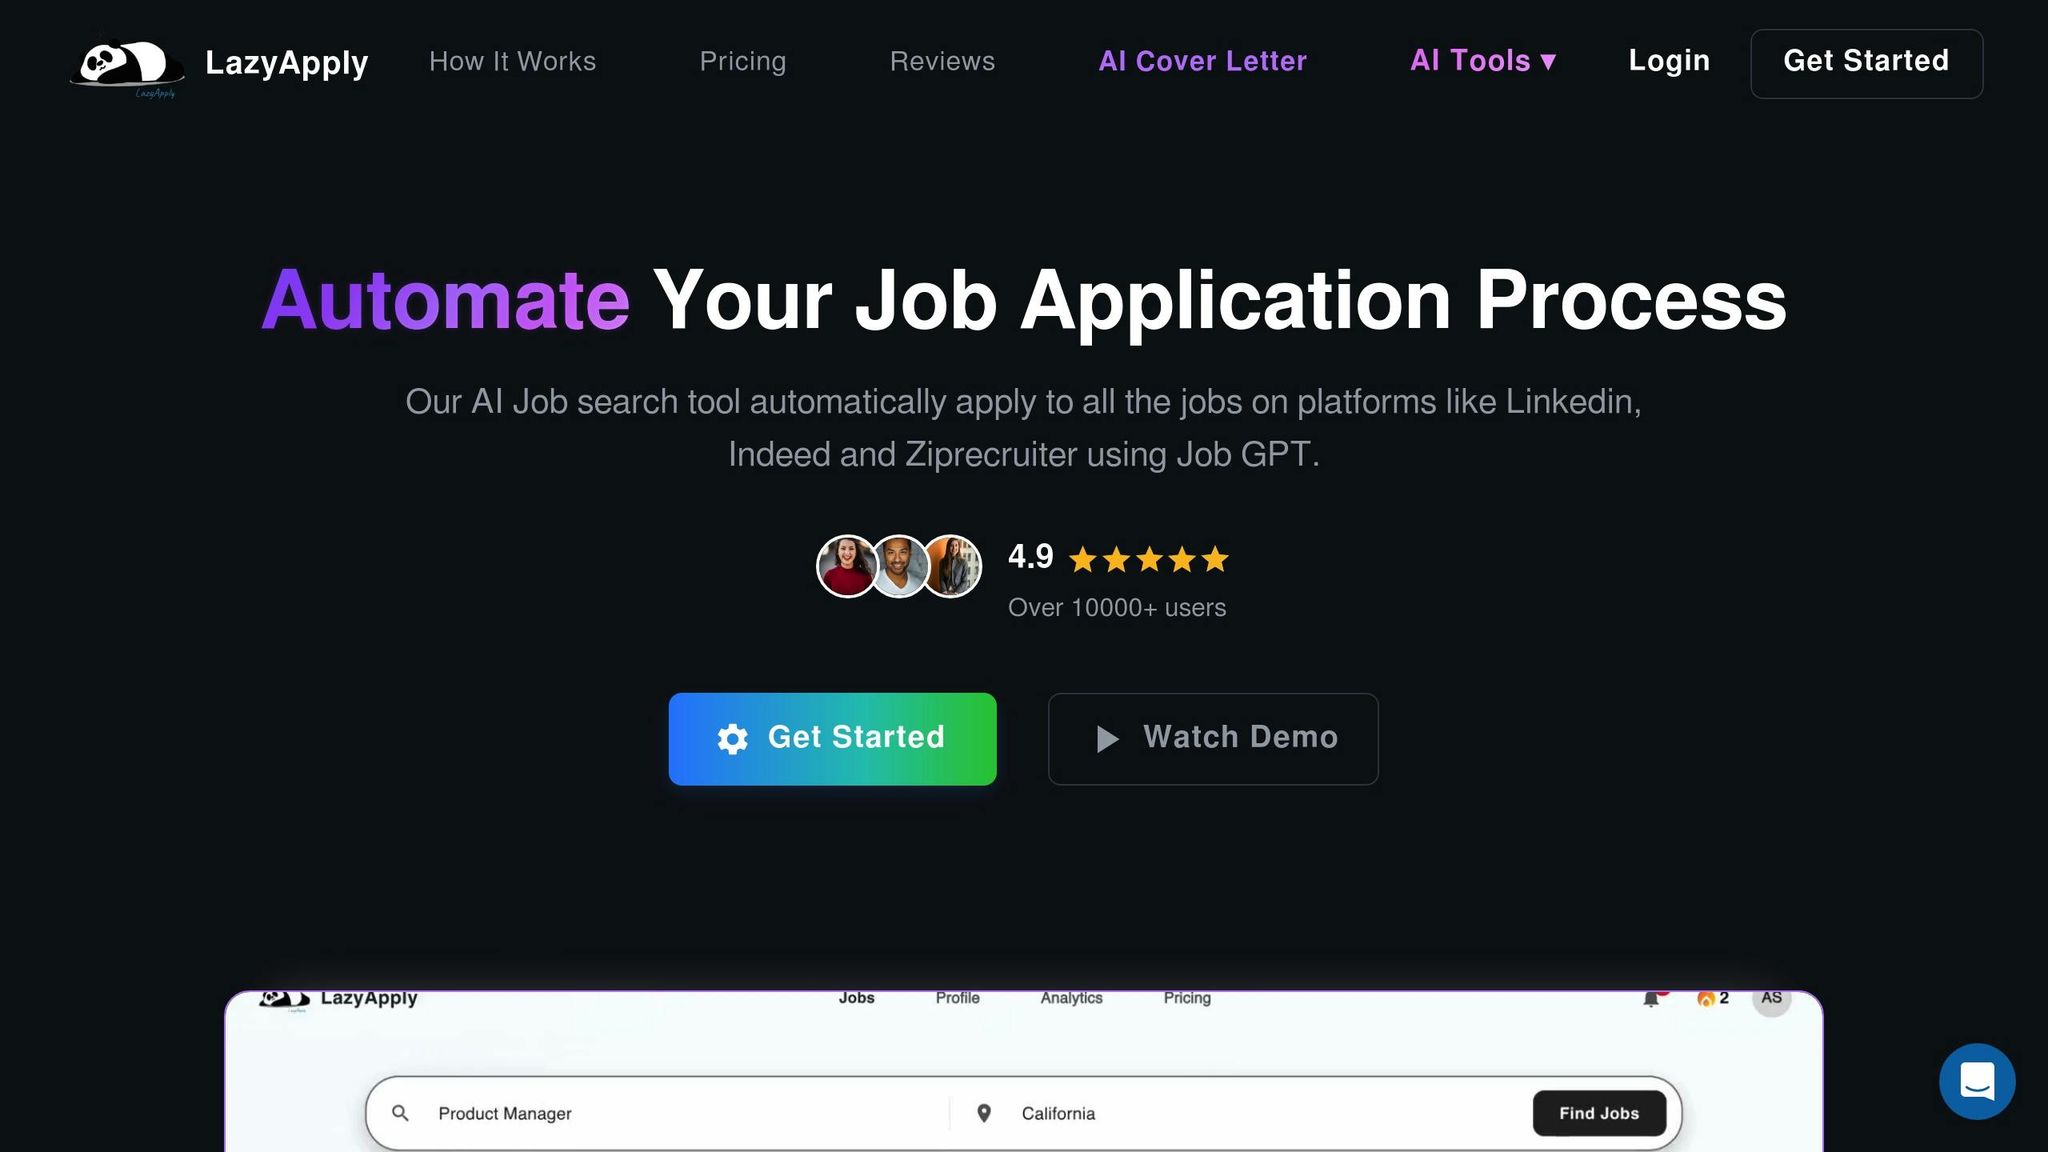
Task: Select the Profile tab in demo preview
Action: (x=957, y=998)
